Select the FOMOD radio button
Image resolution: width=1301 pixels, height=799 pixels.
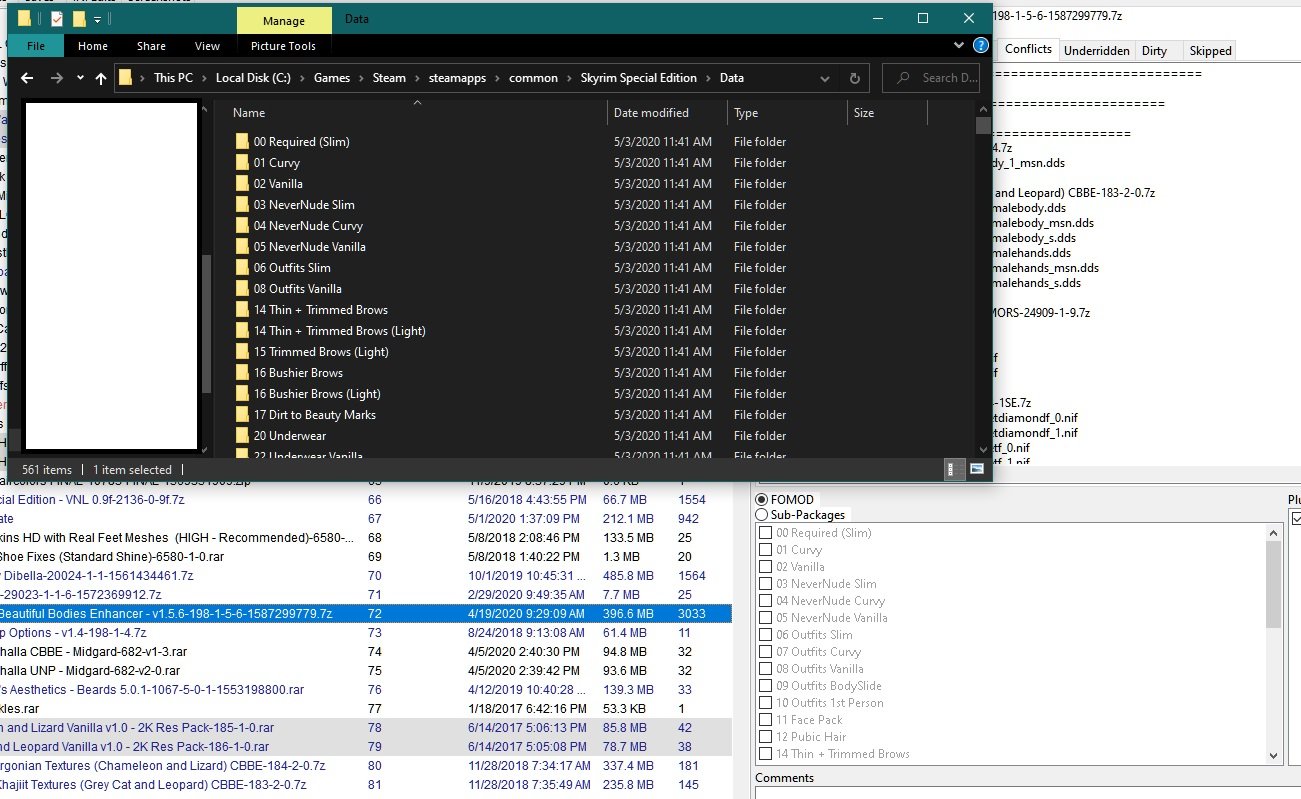point(762,499)
